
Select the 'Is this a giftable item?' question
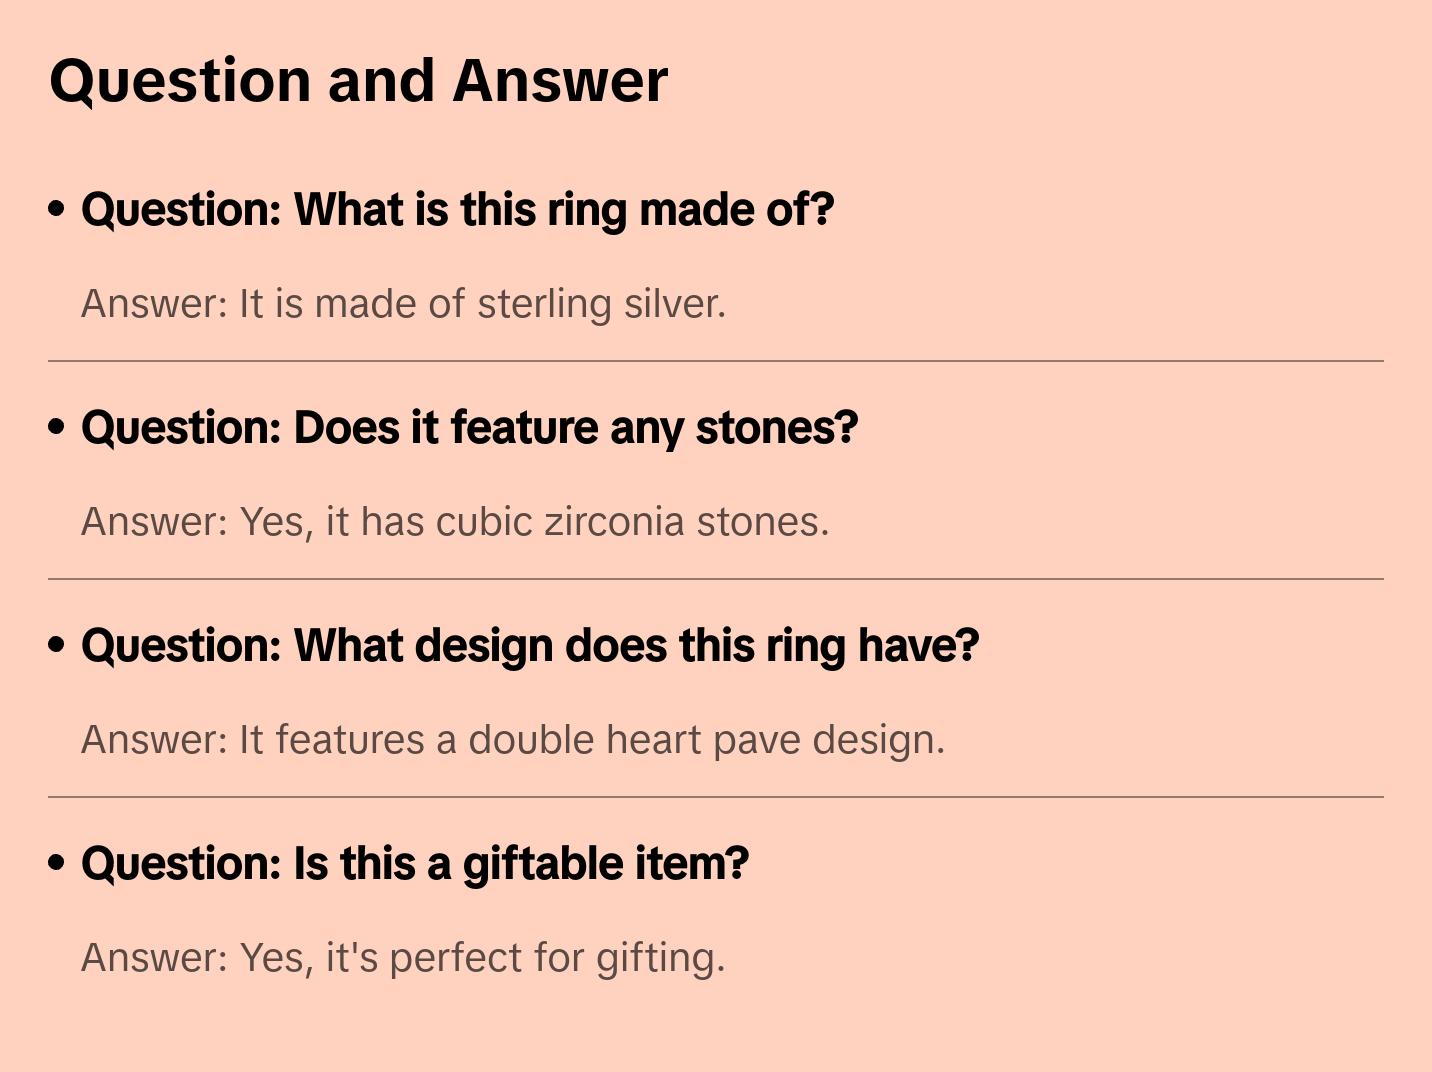tap(415, 864)
